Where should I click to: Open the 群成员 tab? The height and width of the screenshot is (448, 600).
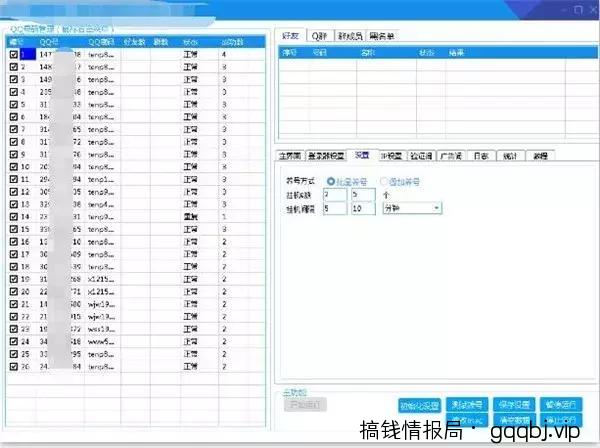(x=350, y=36)
